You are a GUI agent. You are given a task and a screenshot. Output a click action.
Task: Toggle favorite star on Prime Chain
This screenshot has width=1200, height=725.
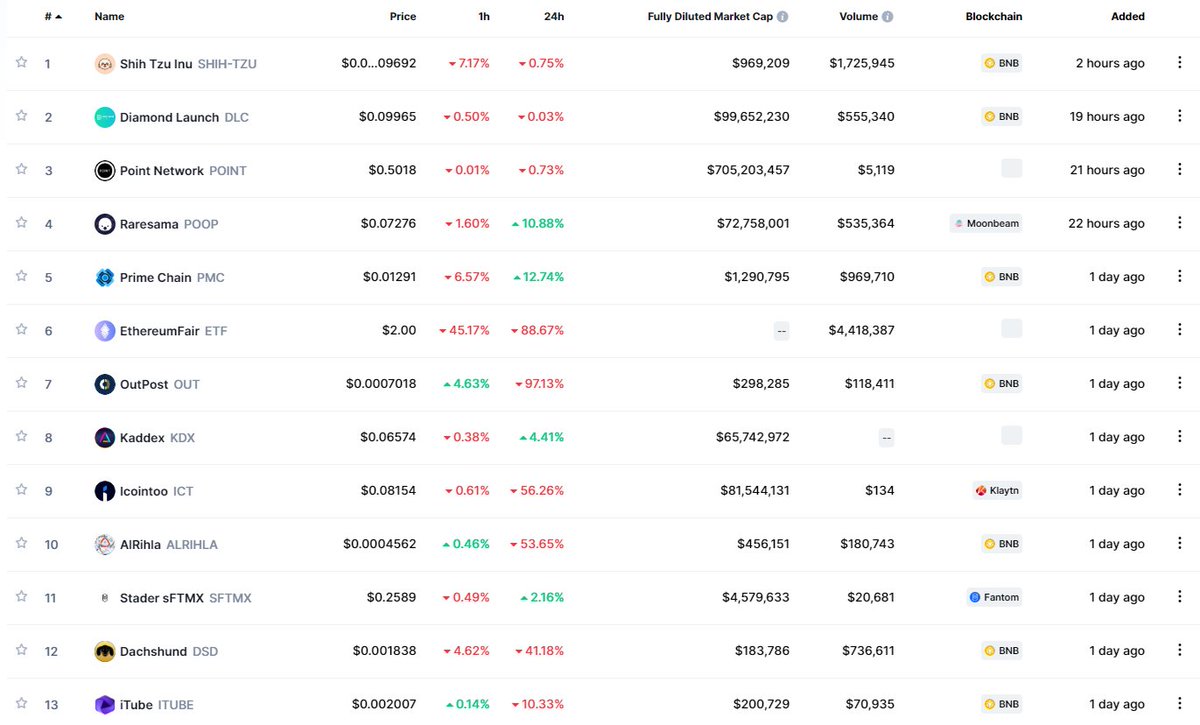click(21, 276)
